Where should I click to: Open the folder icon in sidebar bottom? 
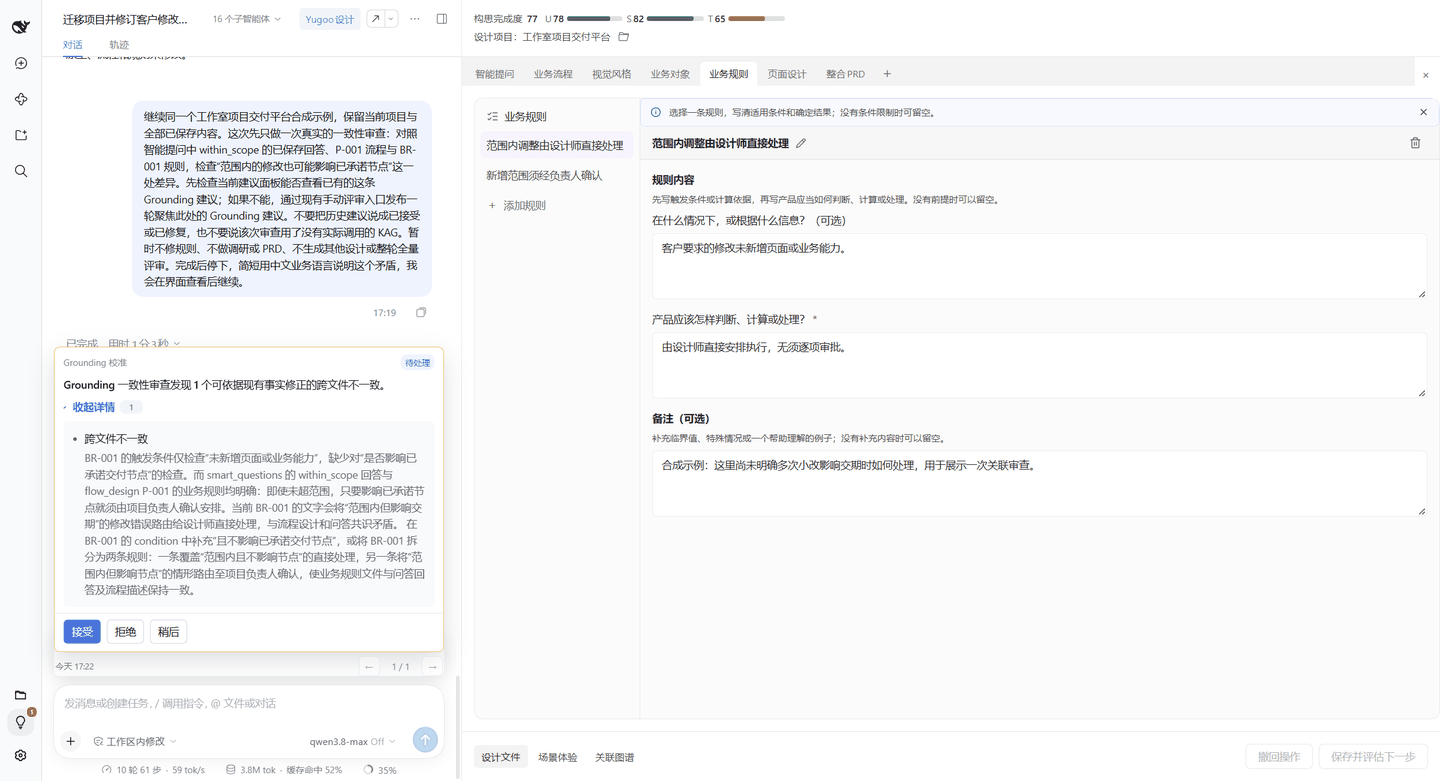coord(20,695)
